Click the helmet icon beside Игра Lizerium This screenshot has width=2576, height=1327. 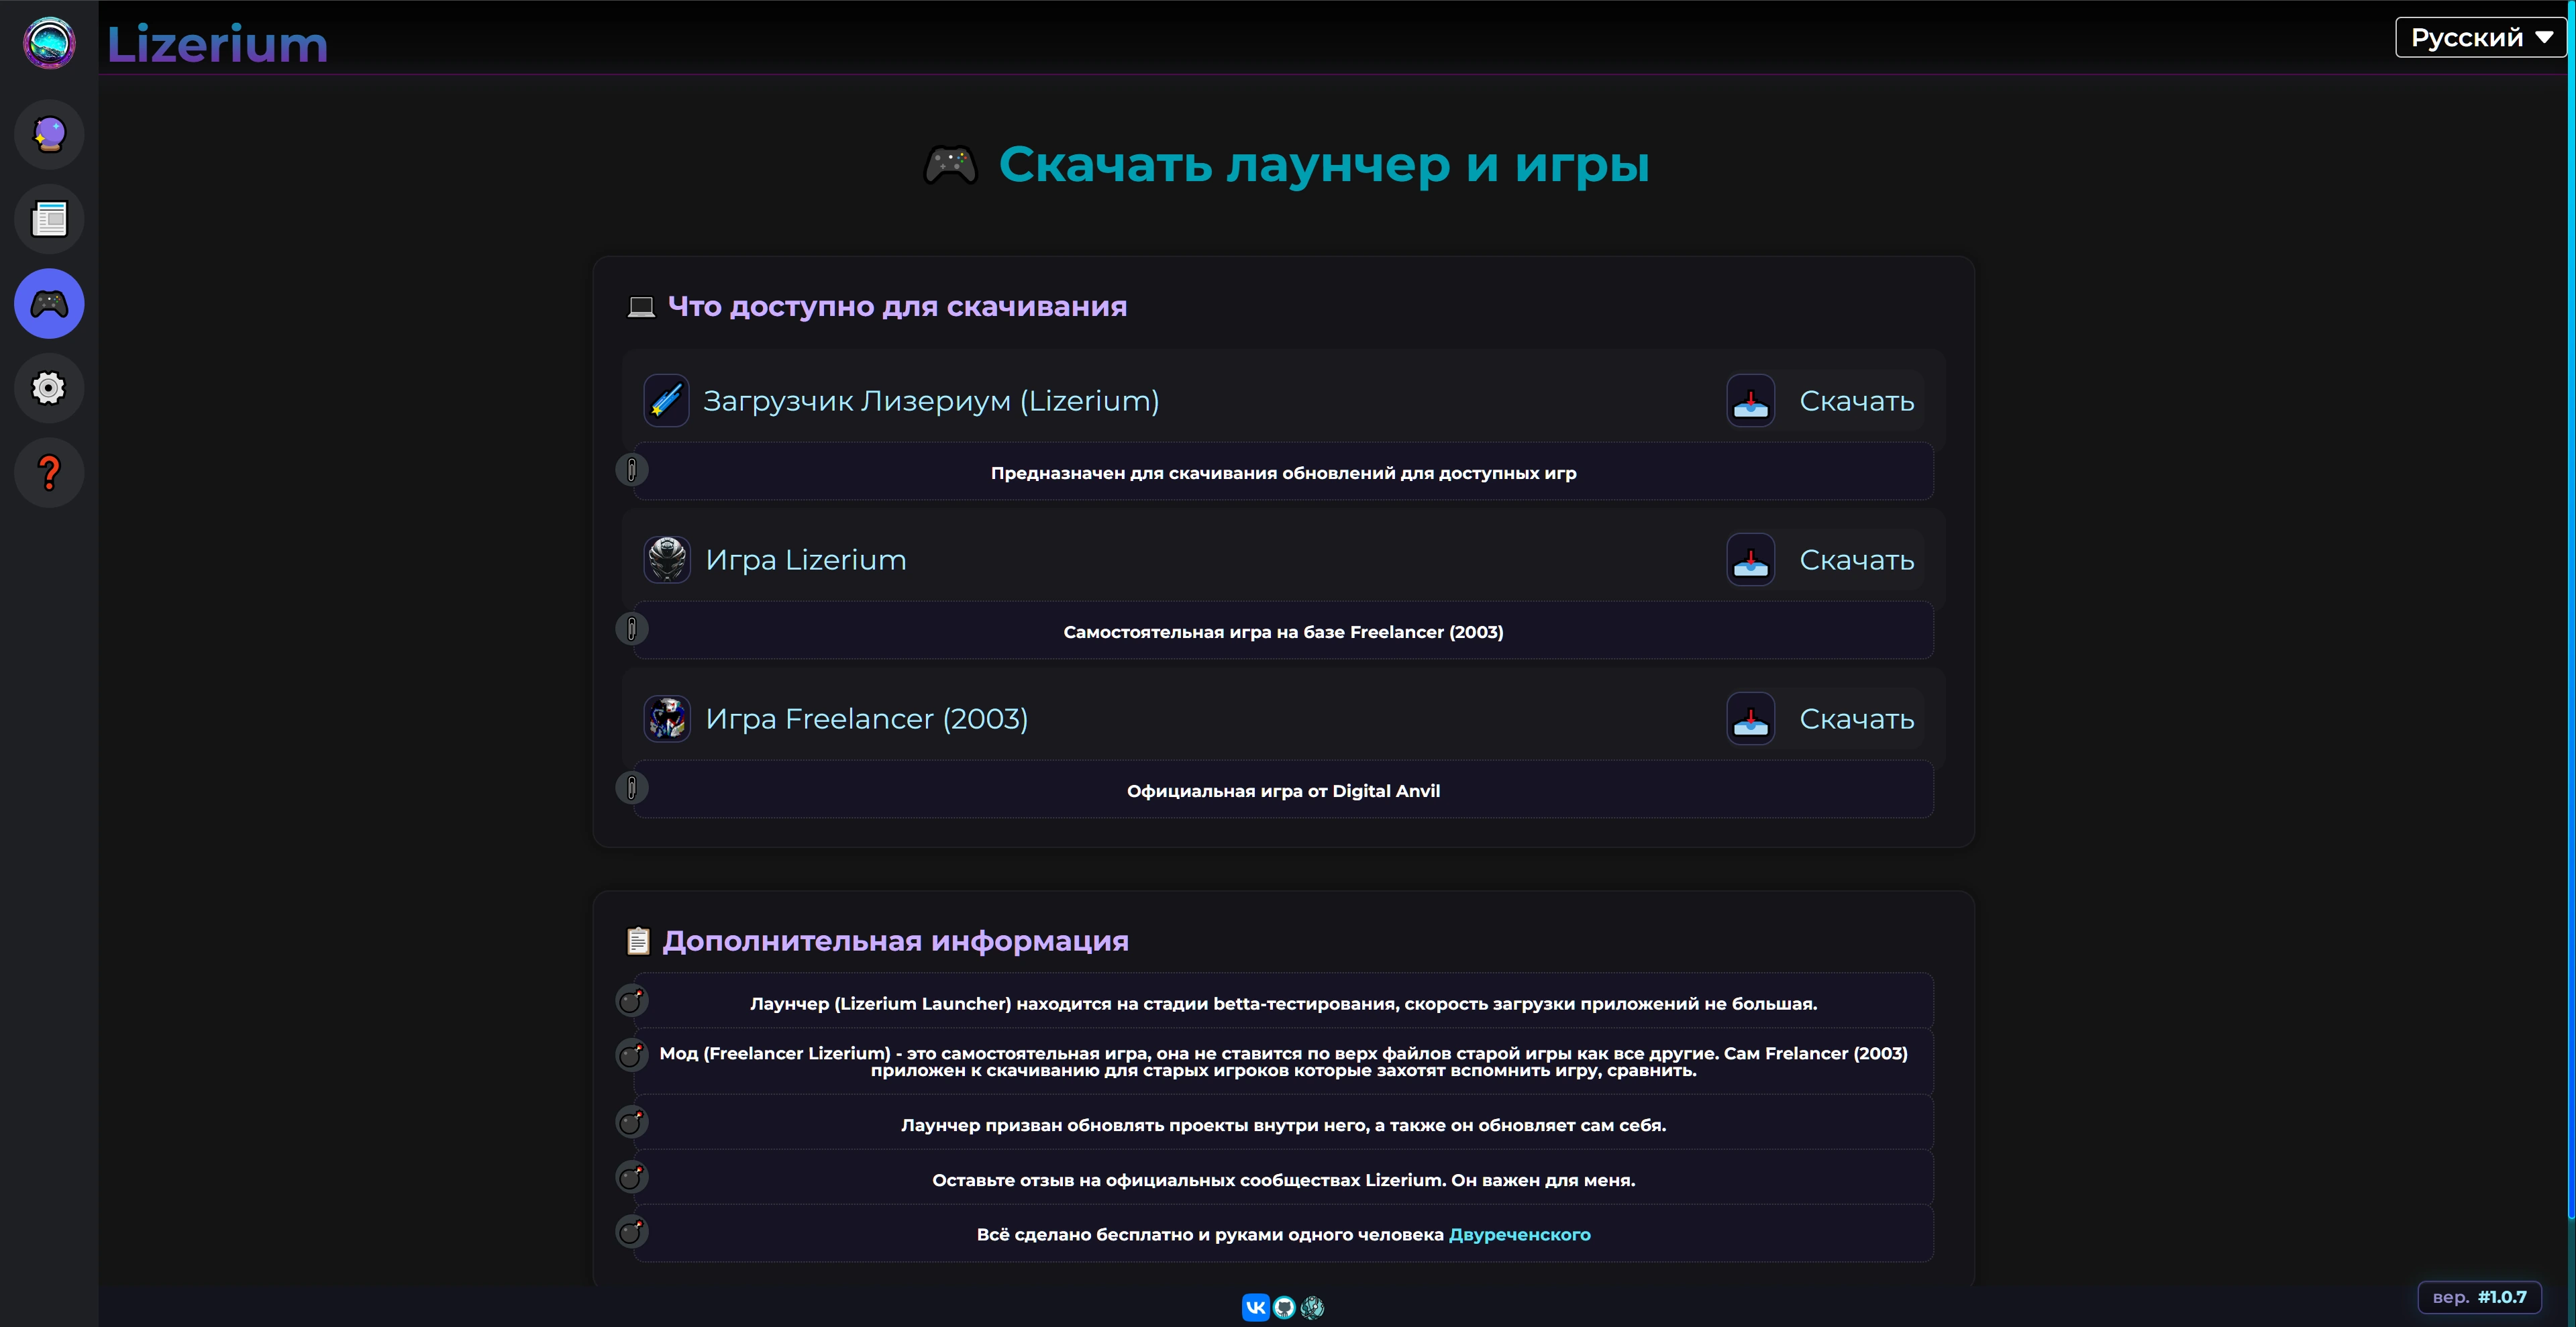click(x=666, y=560)
